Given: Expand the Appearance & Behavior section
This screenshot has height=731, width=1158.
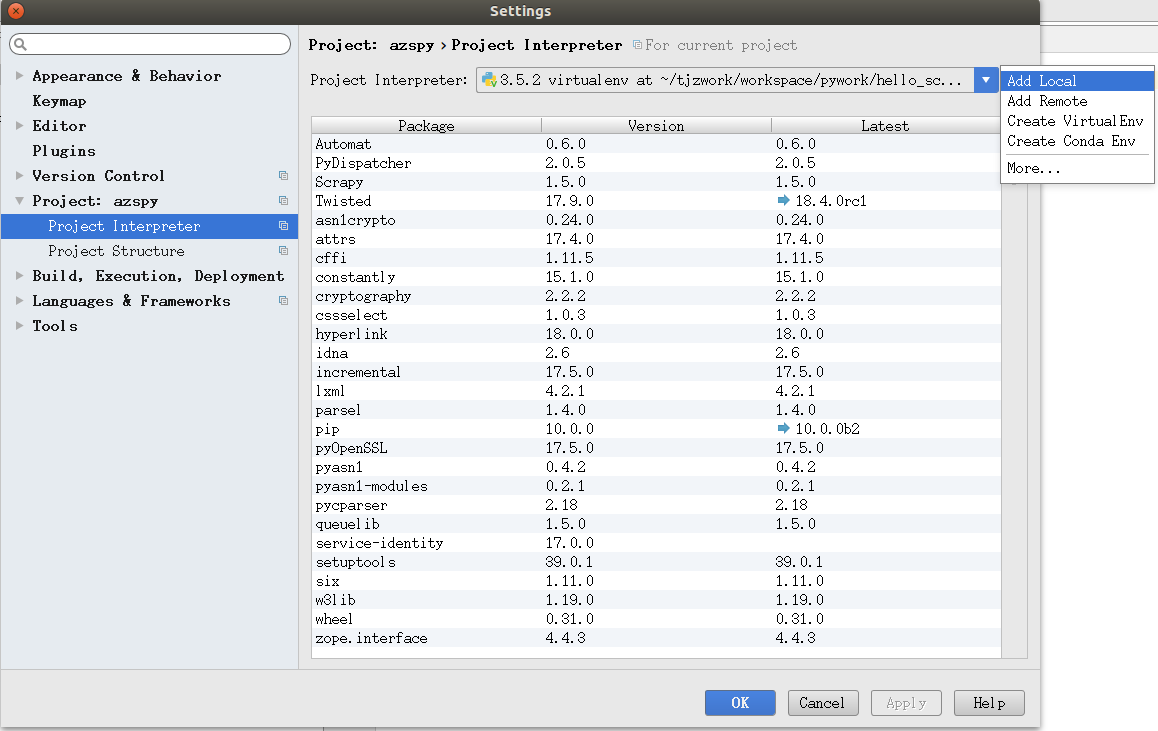Looking at the screenshot, I should coord(19,76).
